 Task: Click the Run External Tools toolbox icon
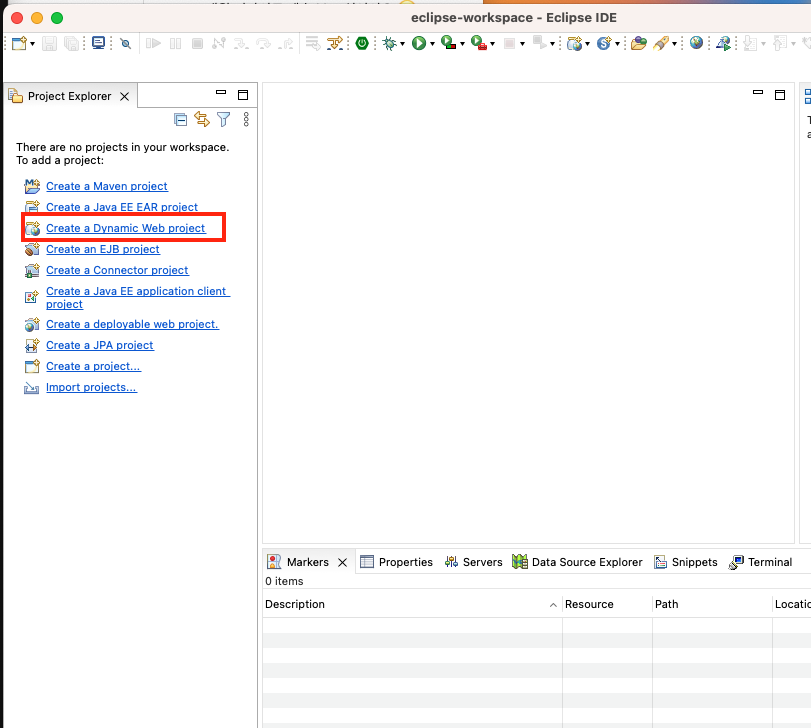(479, 43)
